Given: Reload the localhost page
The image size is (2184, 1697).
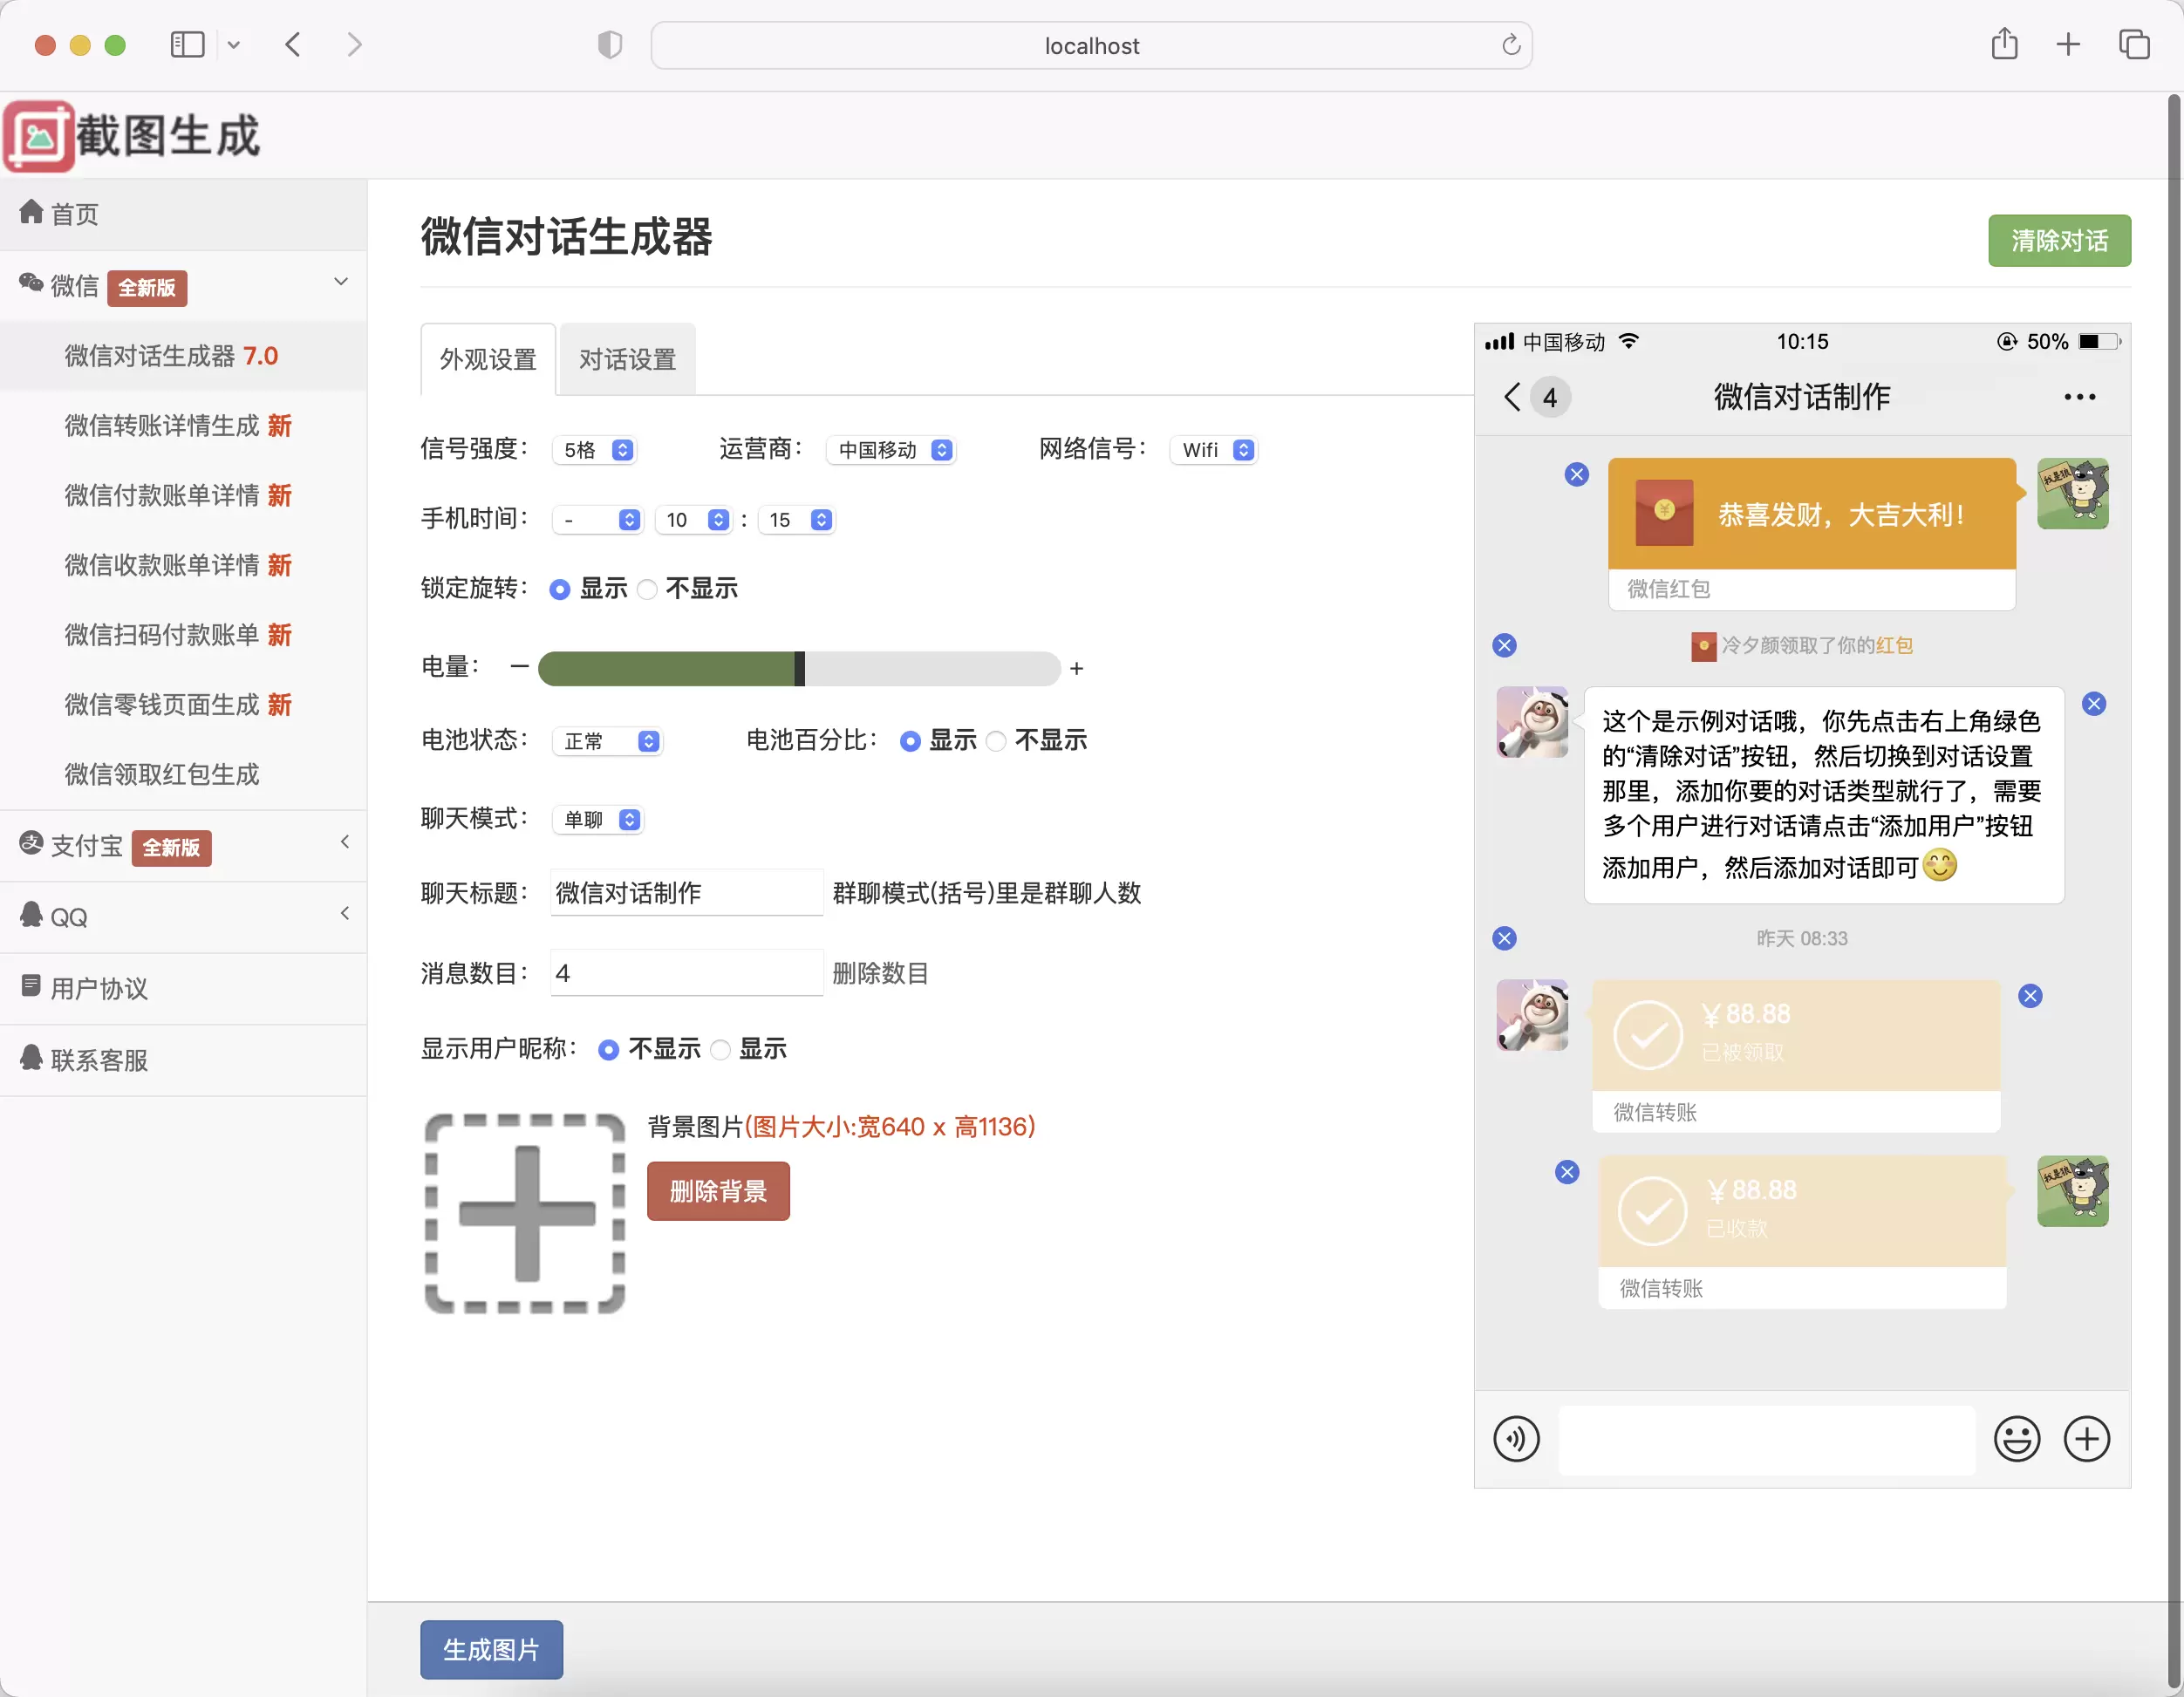Looking at the screenshot, I should pos(1511,45).
